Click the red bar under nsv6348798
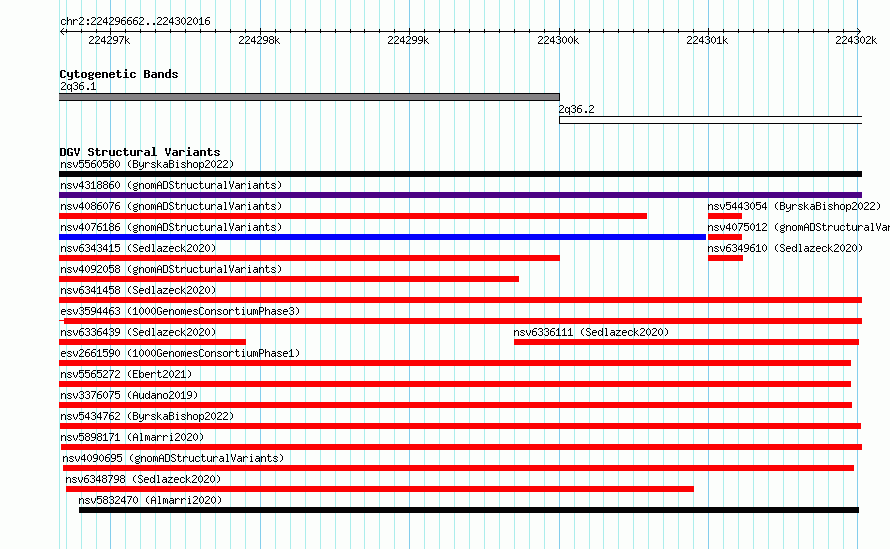Viewport: 890px width, 549px height. click(x=380, y=489)
